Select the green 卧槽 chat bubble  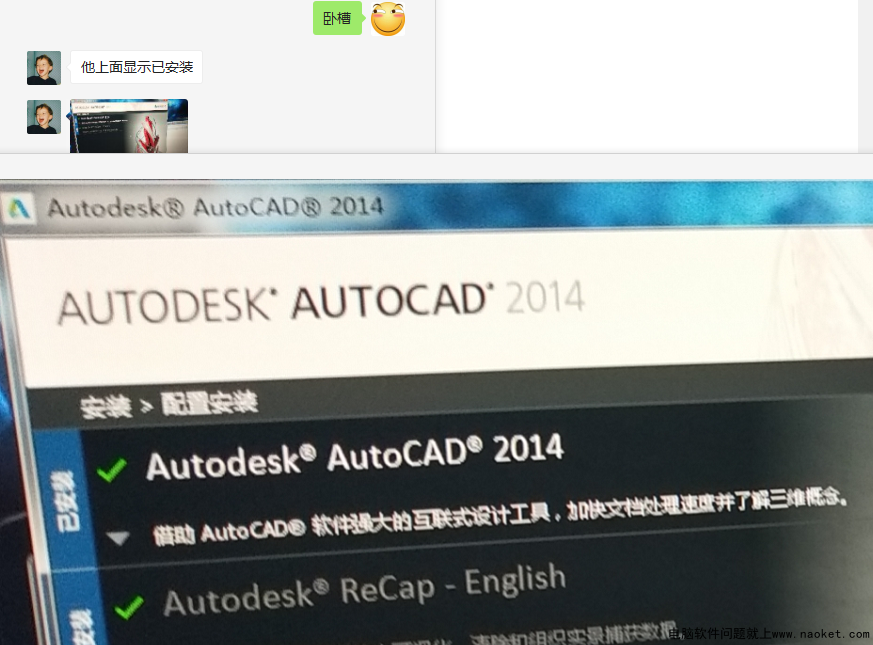coord(337,18)
